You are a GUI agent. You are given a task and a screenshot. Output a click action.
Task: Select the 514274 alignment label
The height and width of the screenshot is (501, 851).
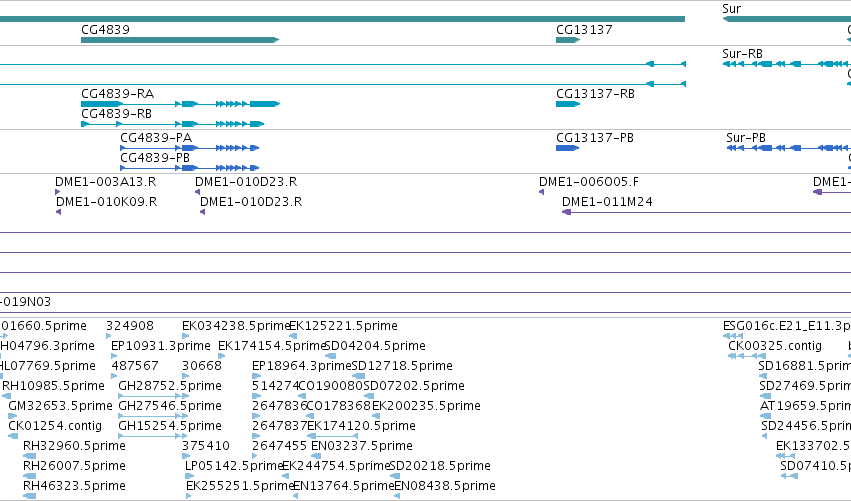(x=276, y=386)
